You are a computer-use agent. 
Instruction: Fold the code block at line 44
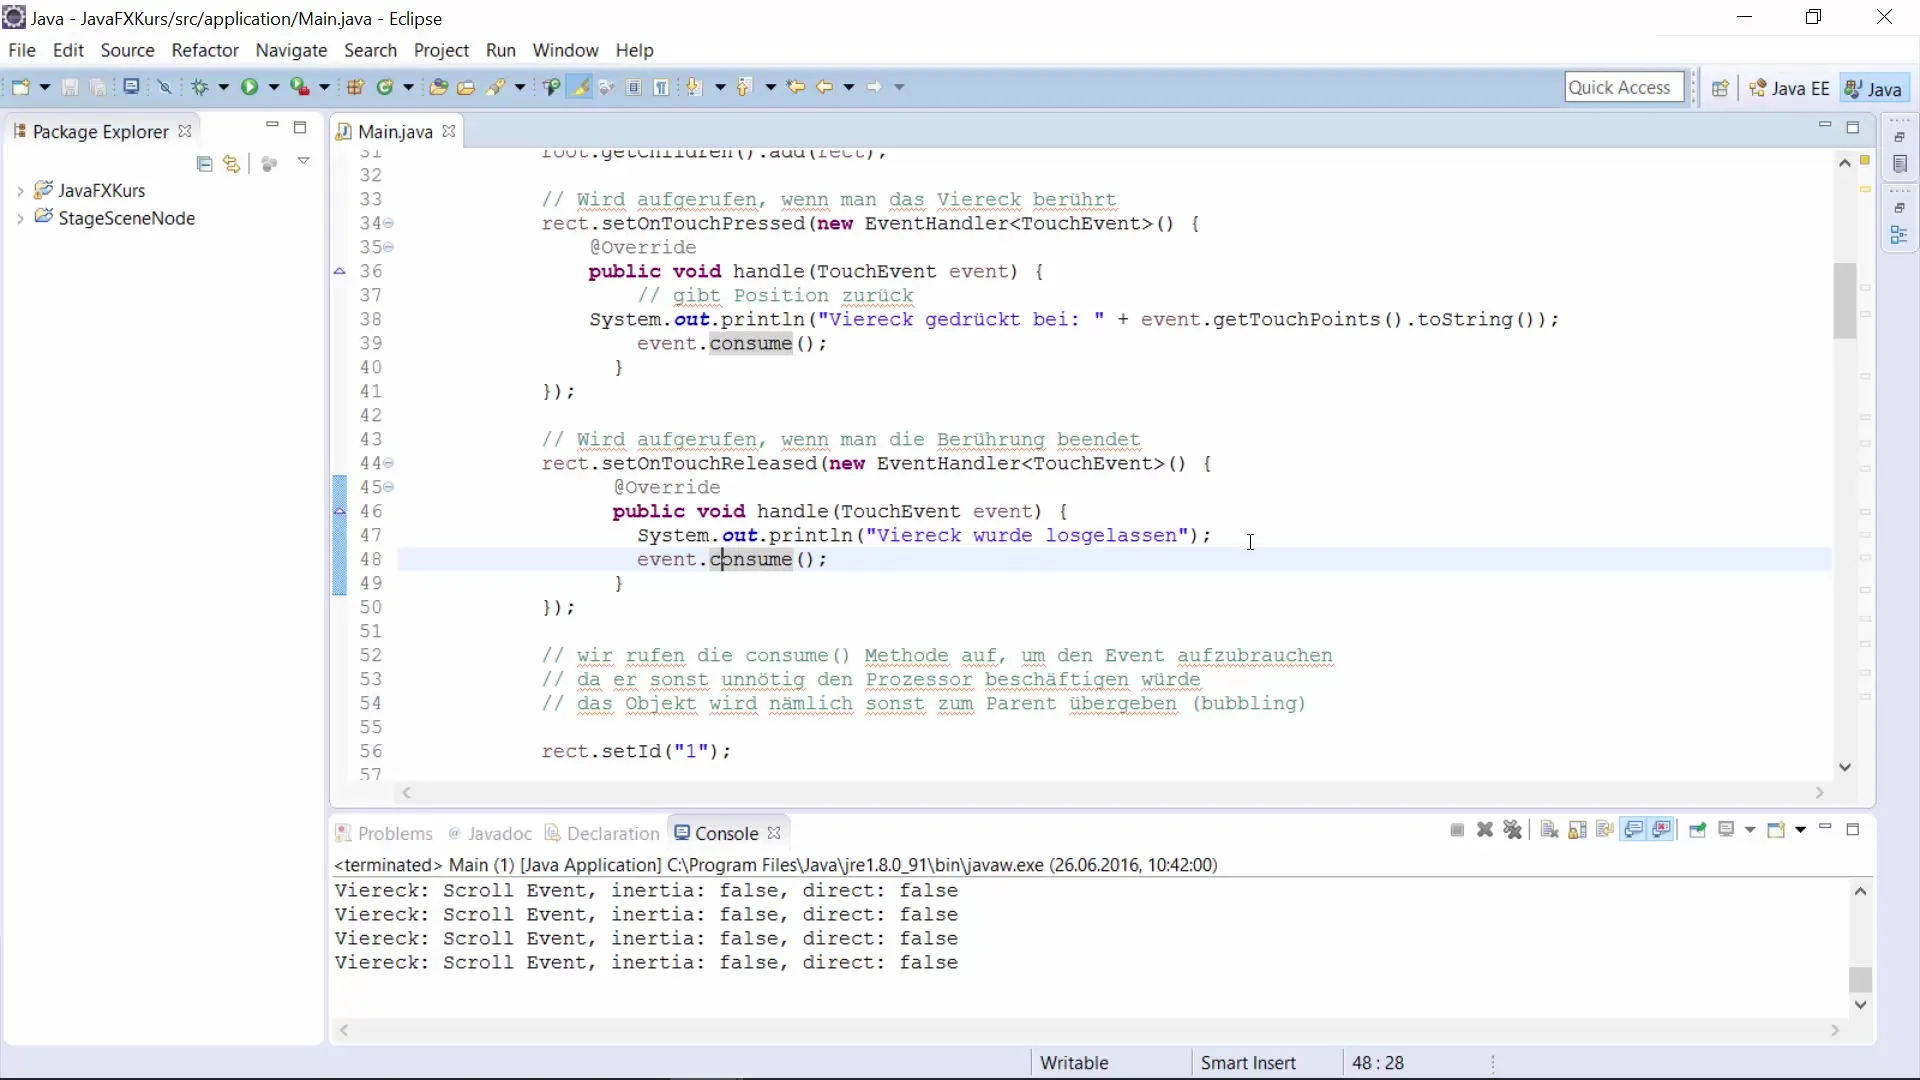pyautogui.click(x=388, y=463)
